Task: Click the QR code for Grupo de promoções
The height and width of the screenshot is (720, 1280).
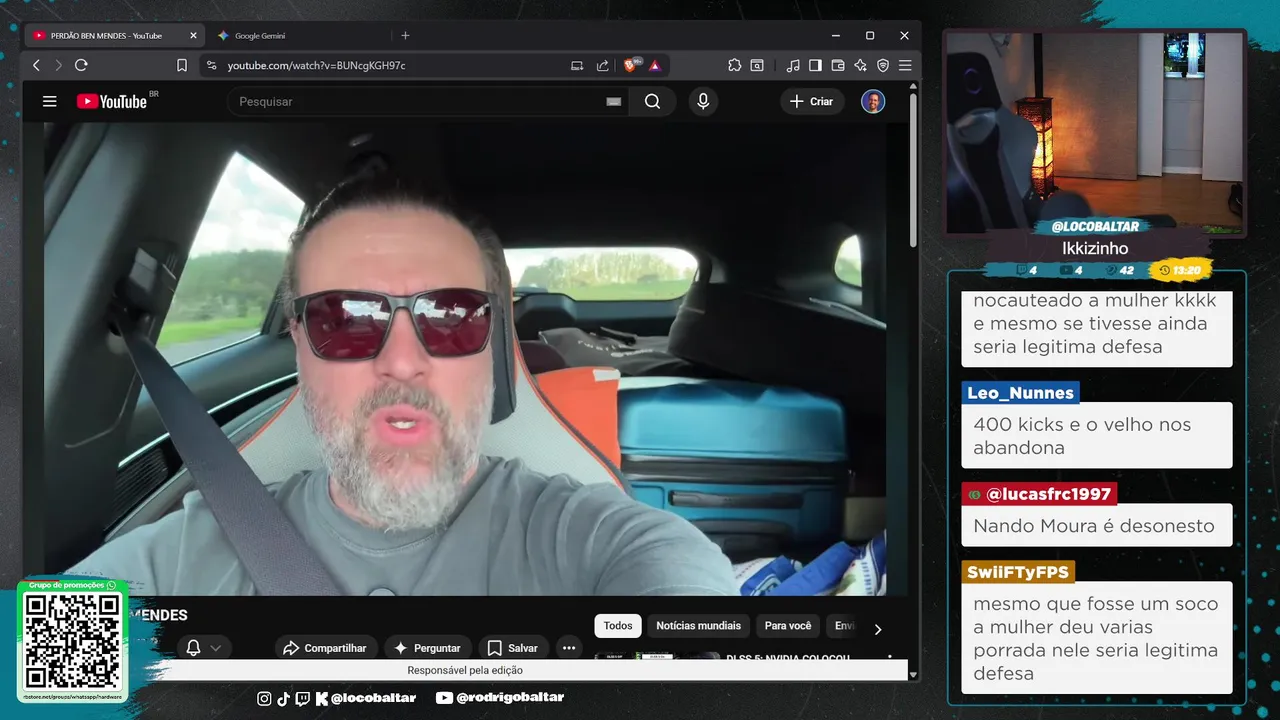Action: click(73, 640)
